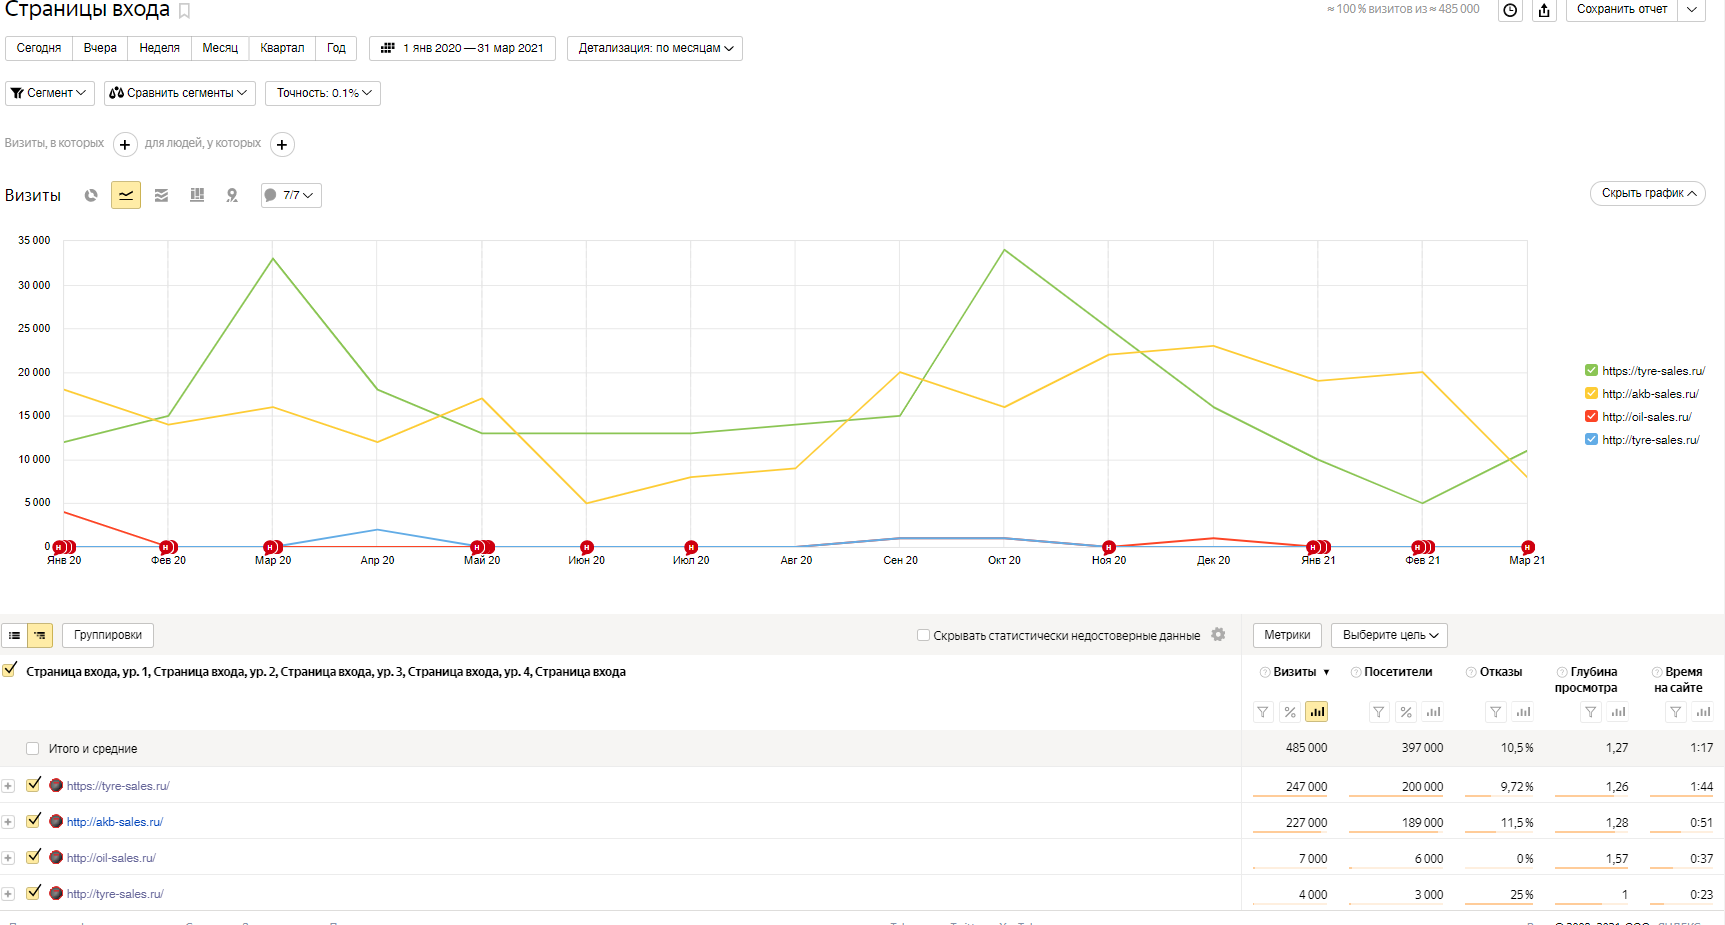
Task: Click chart icon under the Отказы column
Action: click(x=1523, y=712)
